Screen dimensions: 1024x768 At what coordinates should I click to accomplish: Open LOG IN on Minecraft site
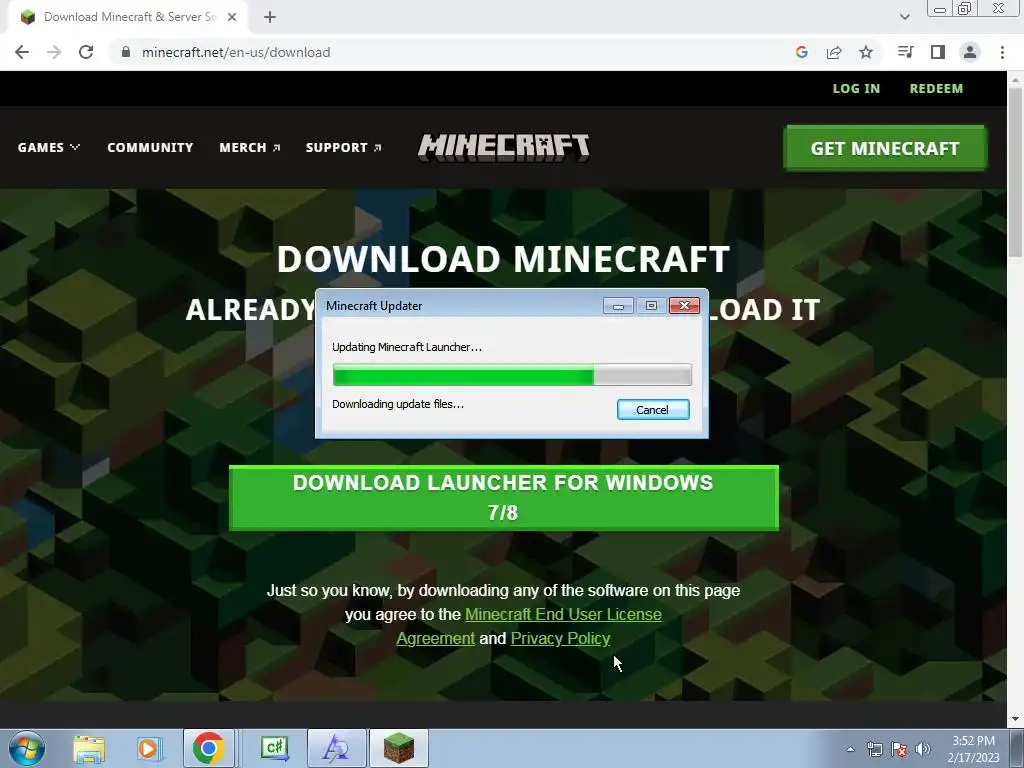(x=856, y=88)
